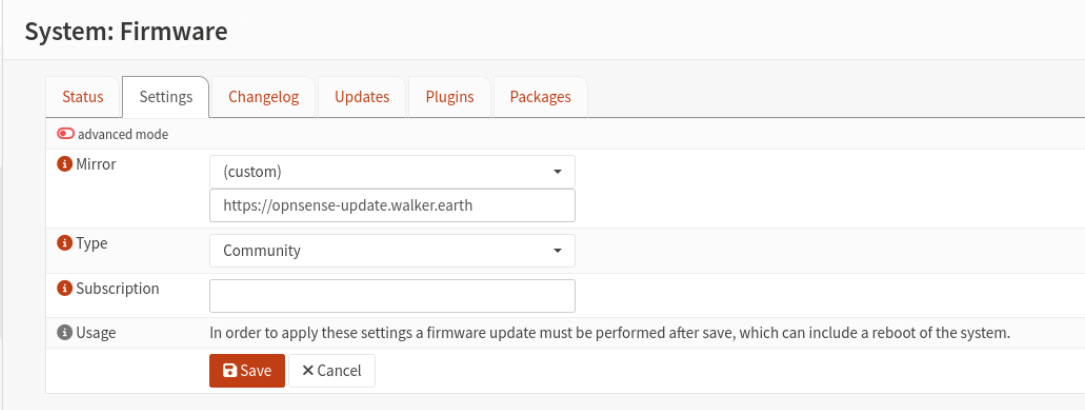Click the caret arrow of Mirror select

[558, 172]
